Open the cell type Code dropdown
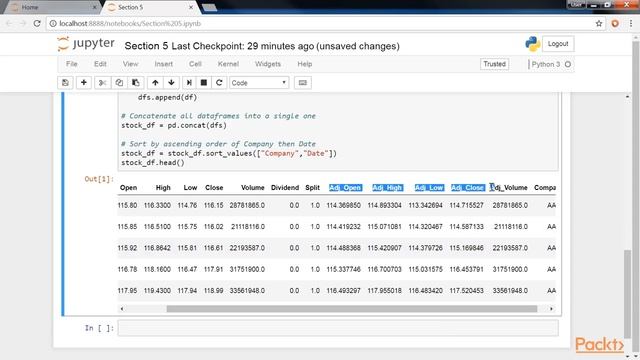The height and width of the screenshot is (360, 640). pos(259,83)
